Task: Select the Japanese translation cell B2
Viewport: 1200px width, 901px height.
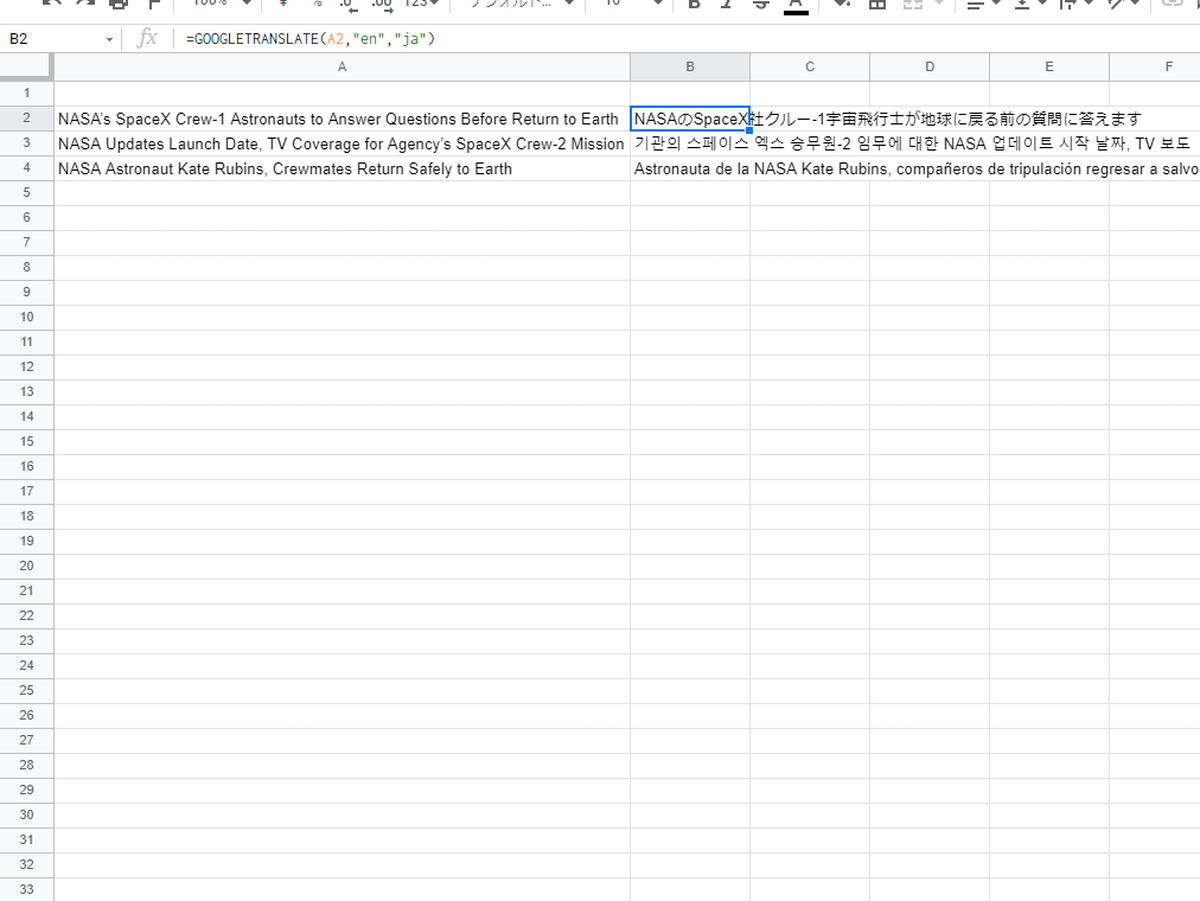Action: [690, 119]
